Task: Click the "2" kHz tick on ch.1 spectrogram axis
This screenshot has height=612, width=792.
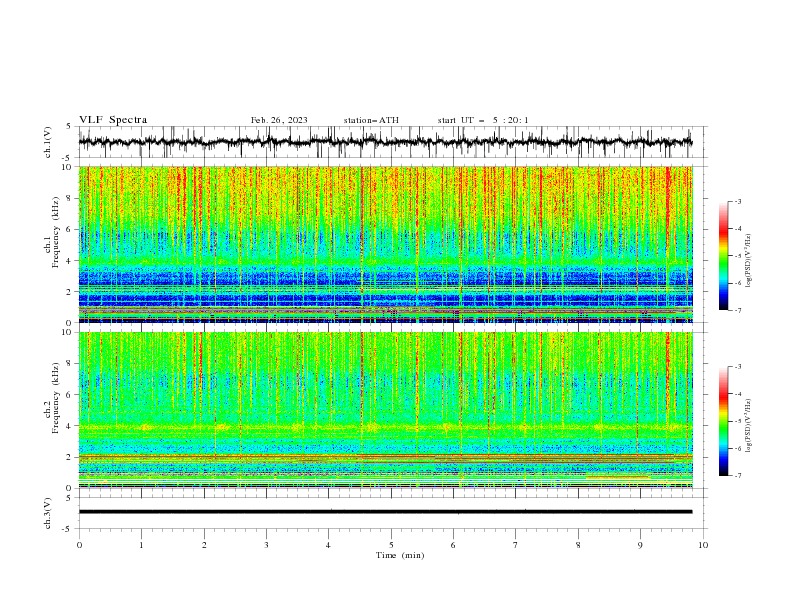Action: click(69, 291)
